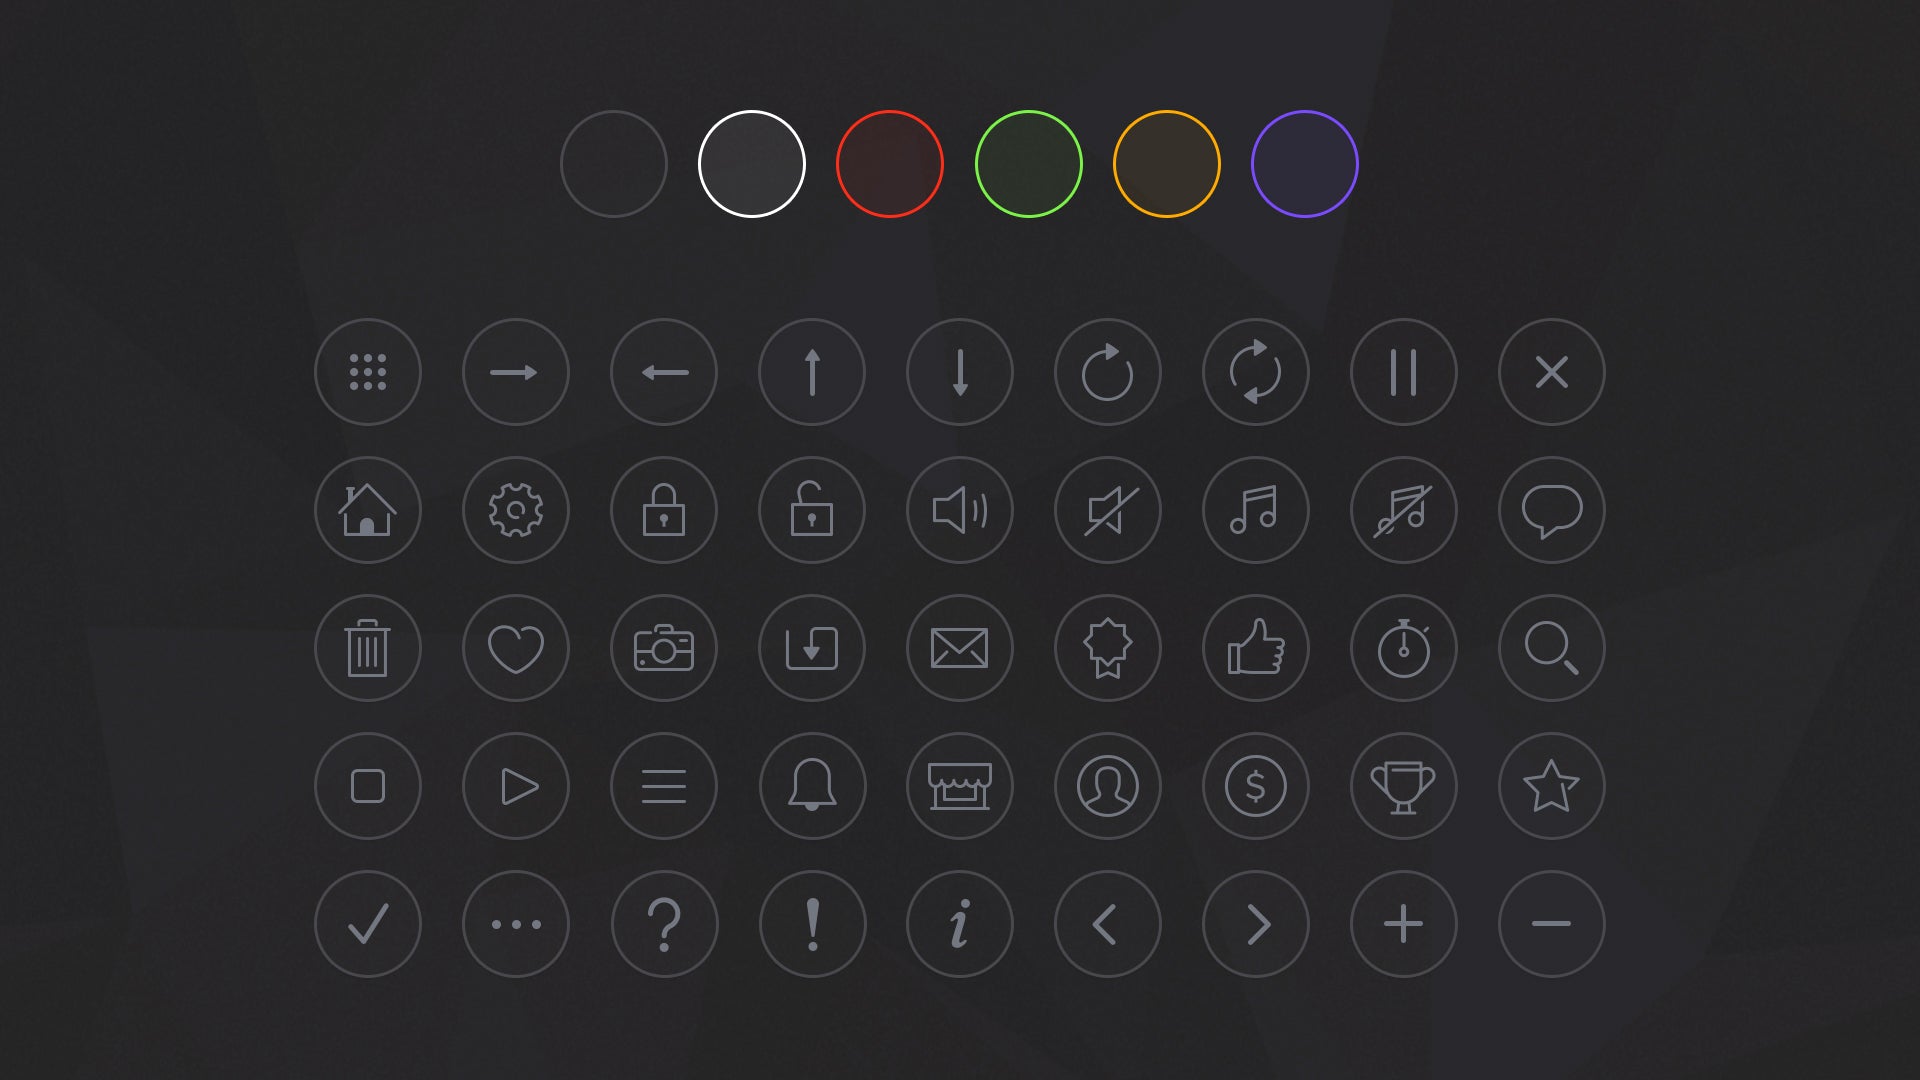Click the open padlock unlock icon

pos(812,510)
